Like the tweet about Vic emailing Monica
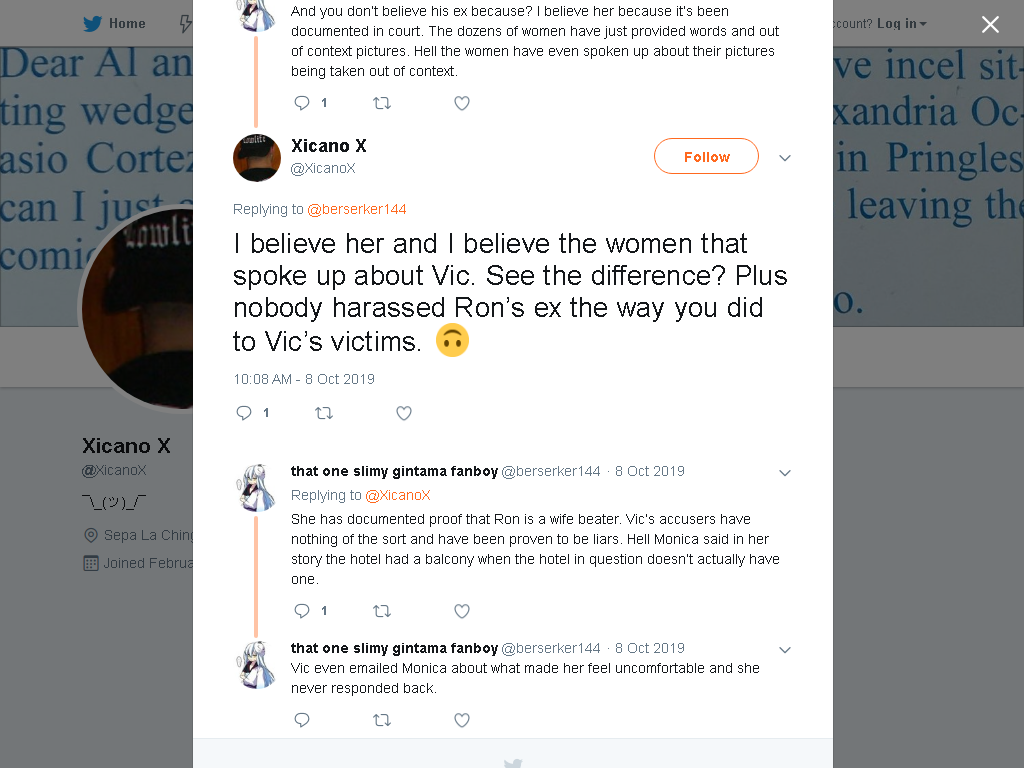 (x=462, y=720)
